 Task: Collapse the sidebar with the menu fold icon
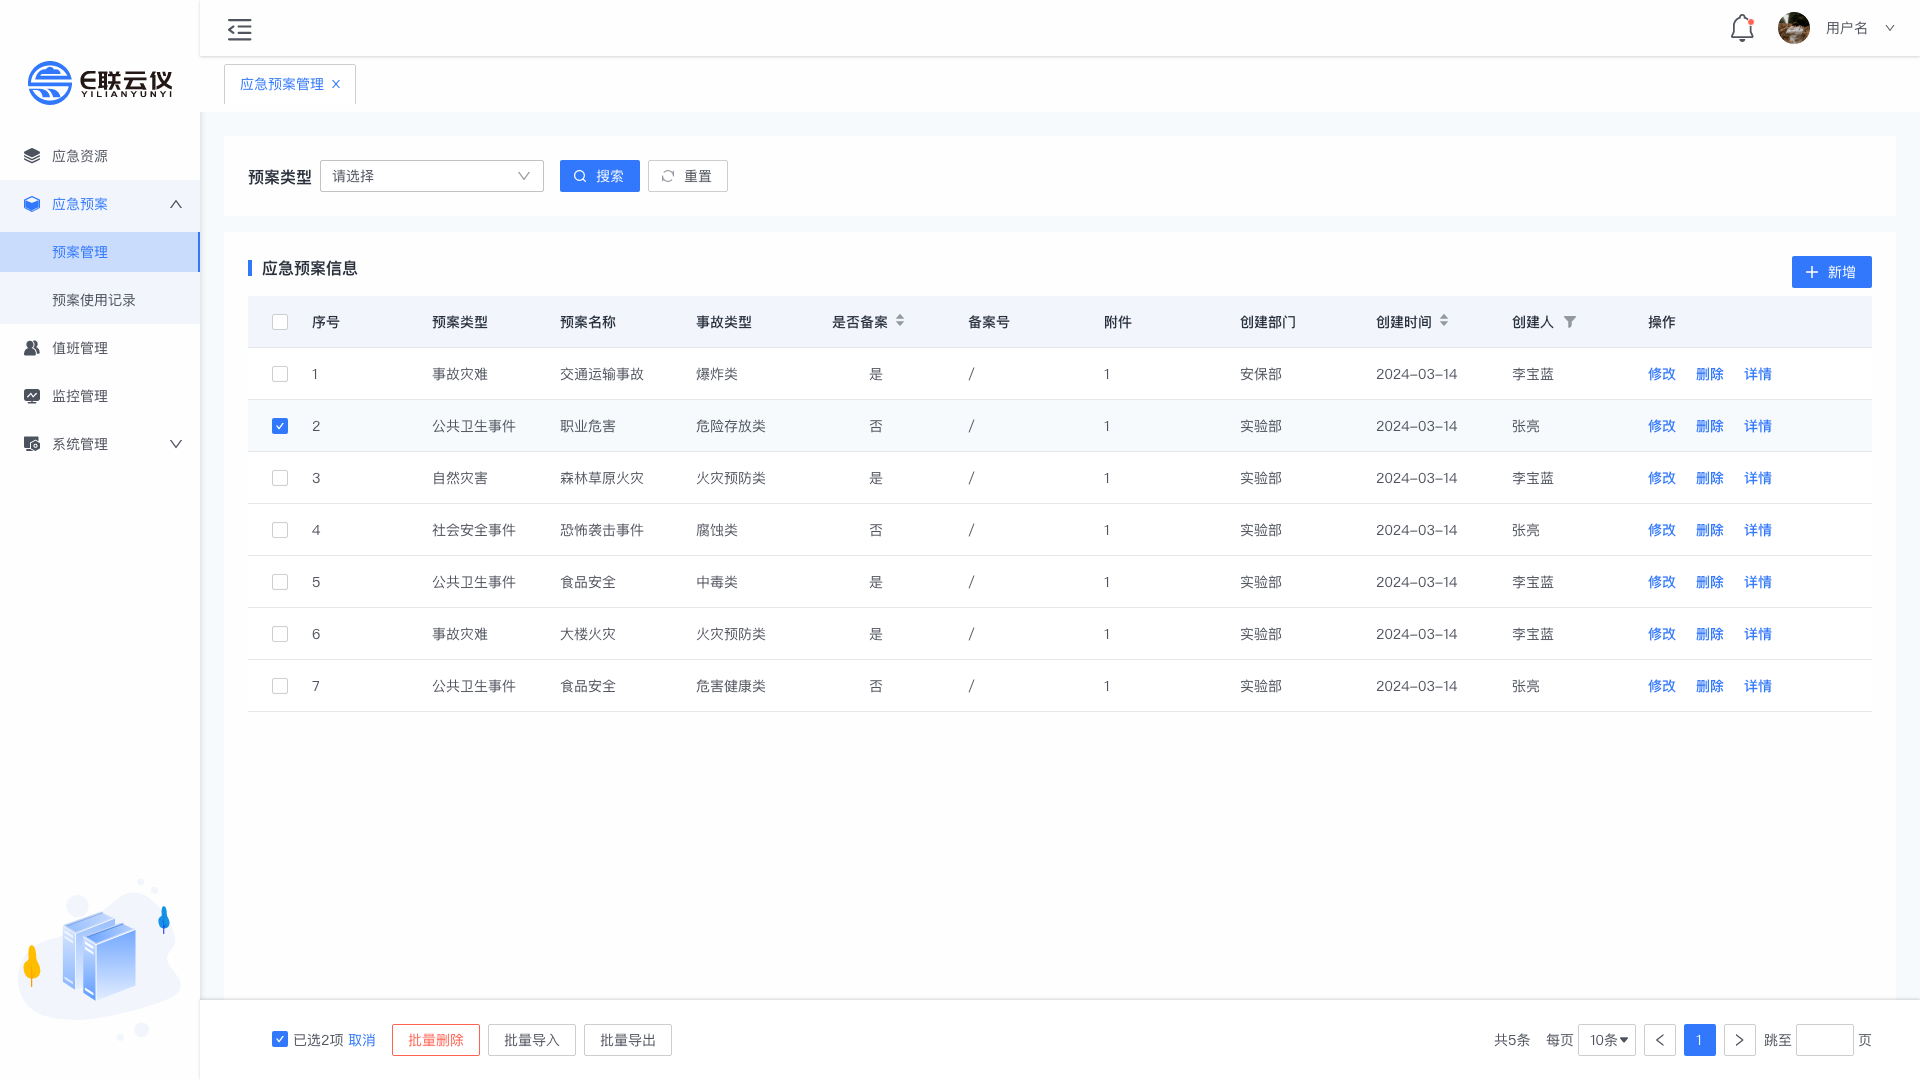pyautogui.click(x=239, y=29)
